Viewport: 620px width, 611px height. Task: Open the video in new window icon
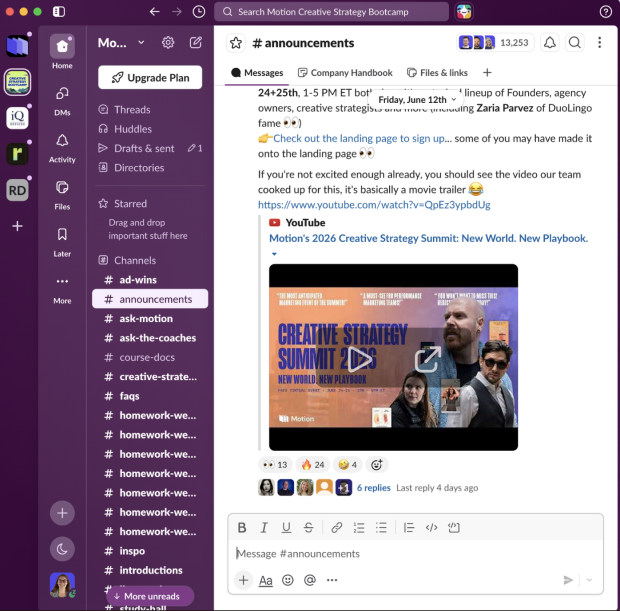pos(427,359)
